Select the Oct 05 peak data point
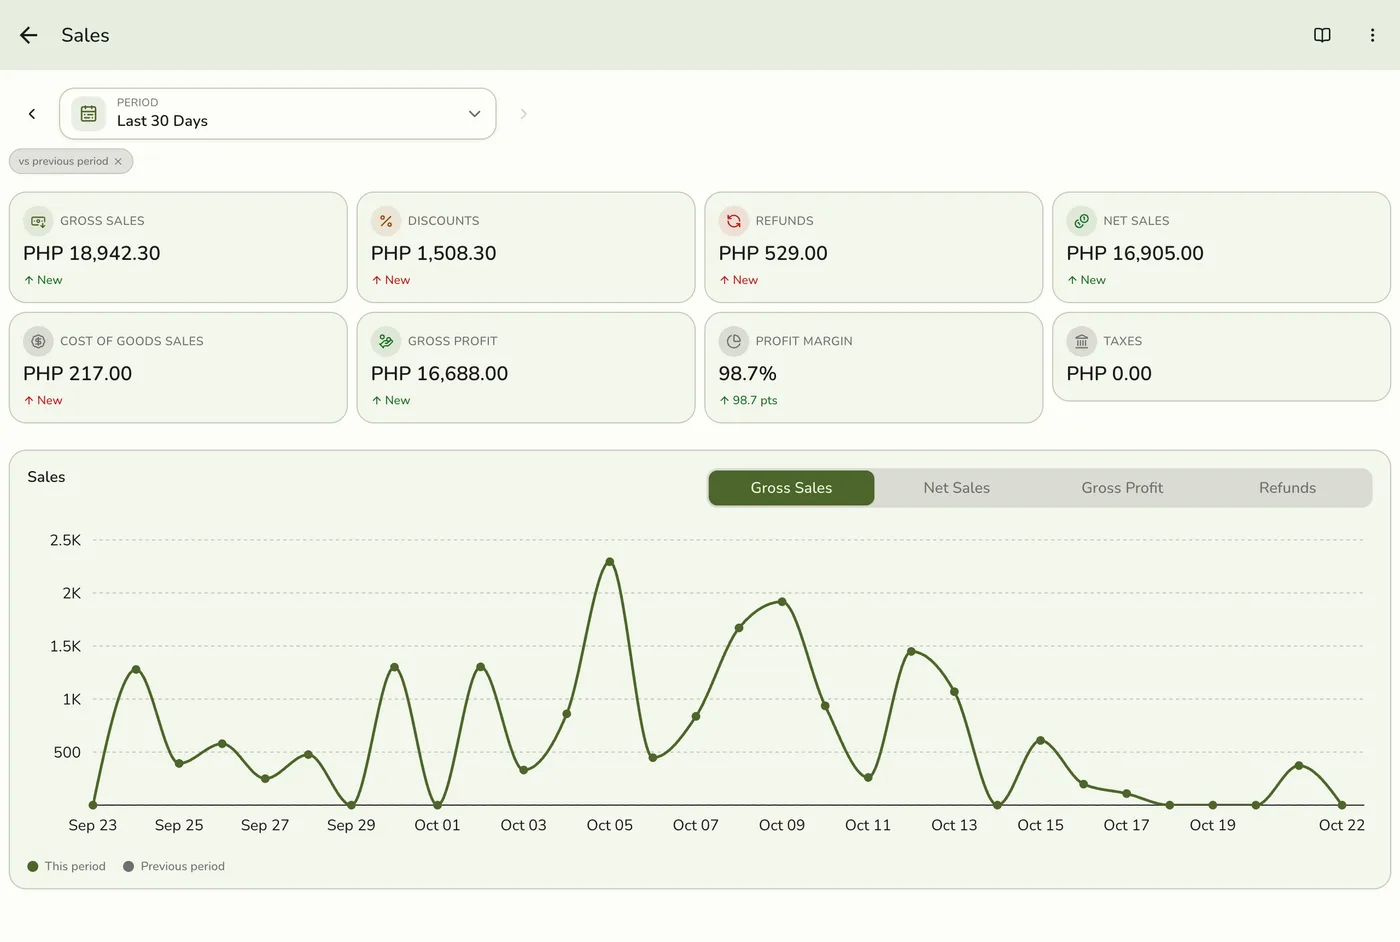The width and height of the screenshot is (1400, 942). 610,562
